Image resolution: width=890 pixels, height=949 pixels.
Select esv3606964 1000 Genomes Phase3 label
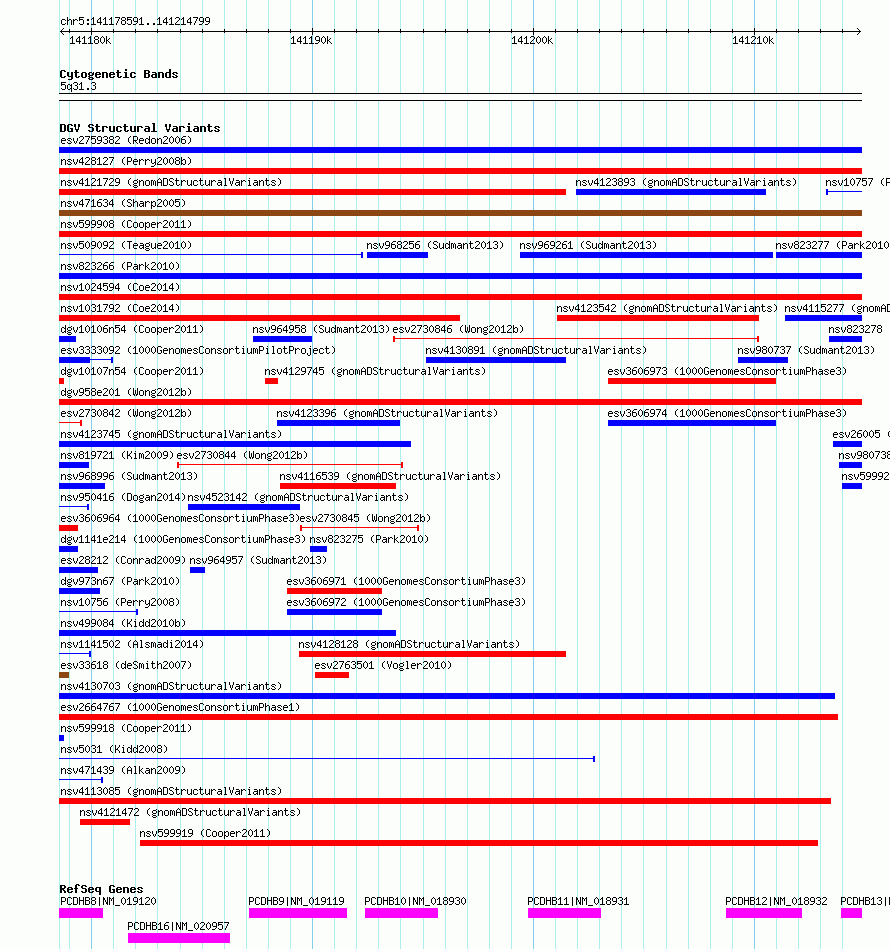point(180,519)
